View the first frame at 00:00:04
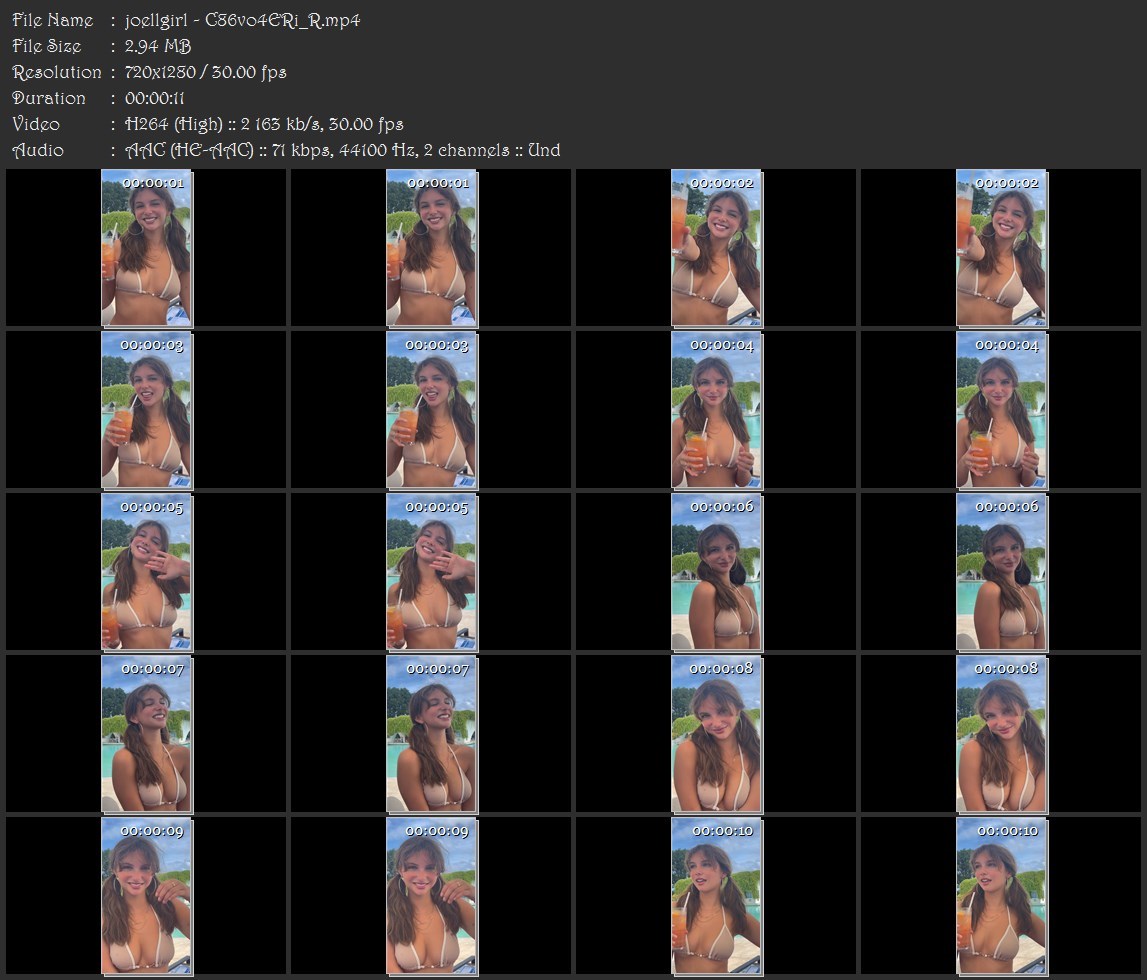 pos(717,410)
